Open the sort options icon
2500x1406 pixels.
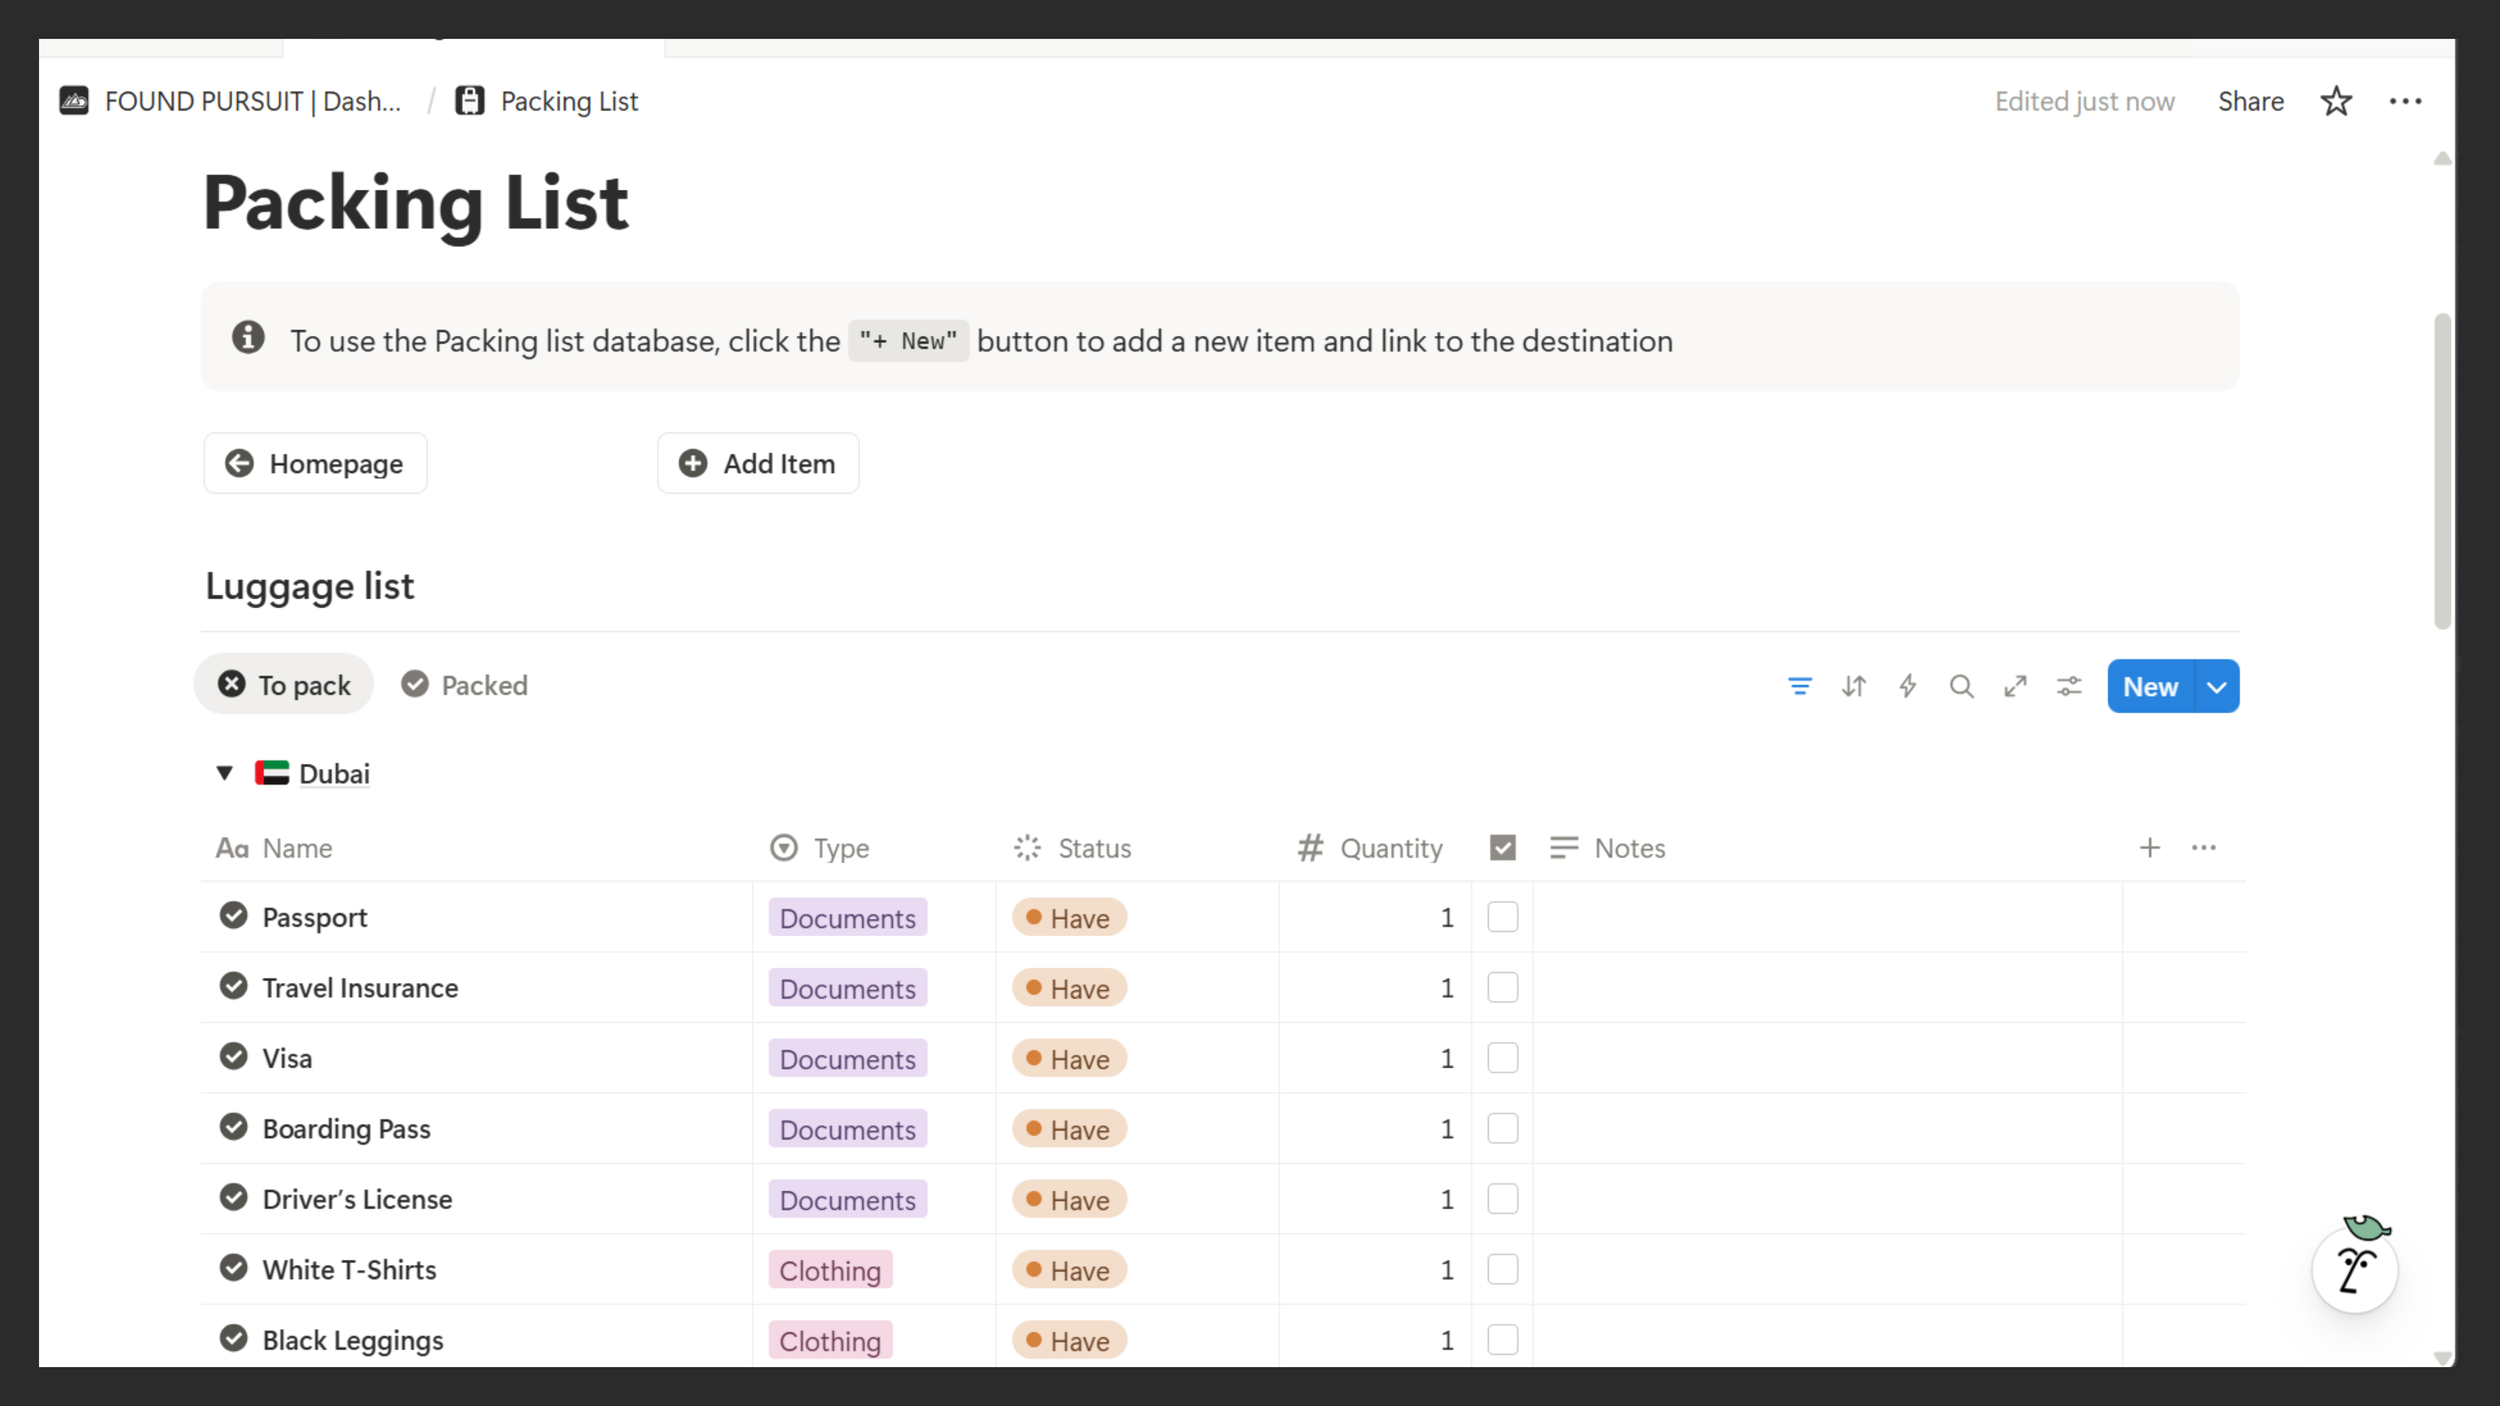tap(1853, 686)
